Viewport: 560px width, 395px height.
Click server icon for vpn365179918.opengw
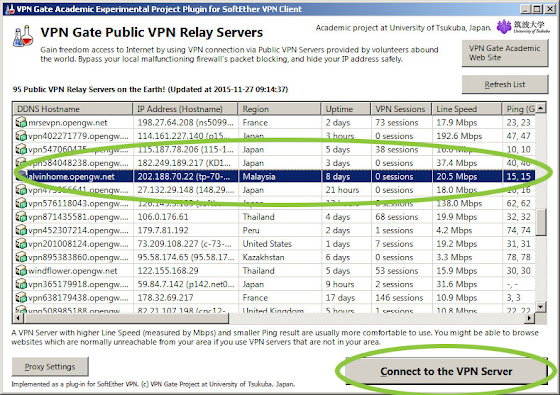point(21,284)
